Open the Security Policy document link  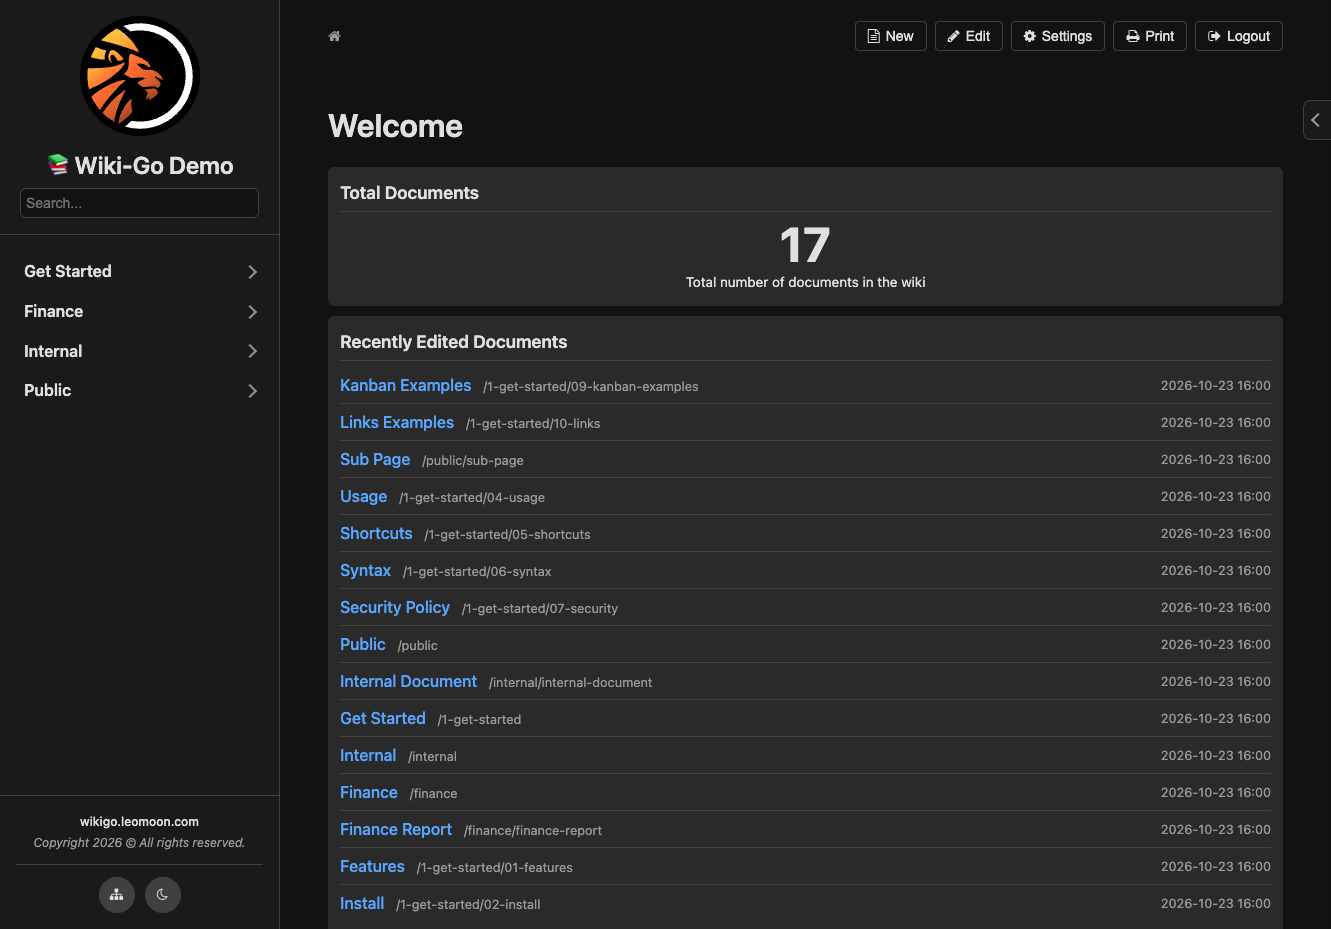click(x=395, y=607)
